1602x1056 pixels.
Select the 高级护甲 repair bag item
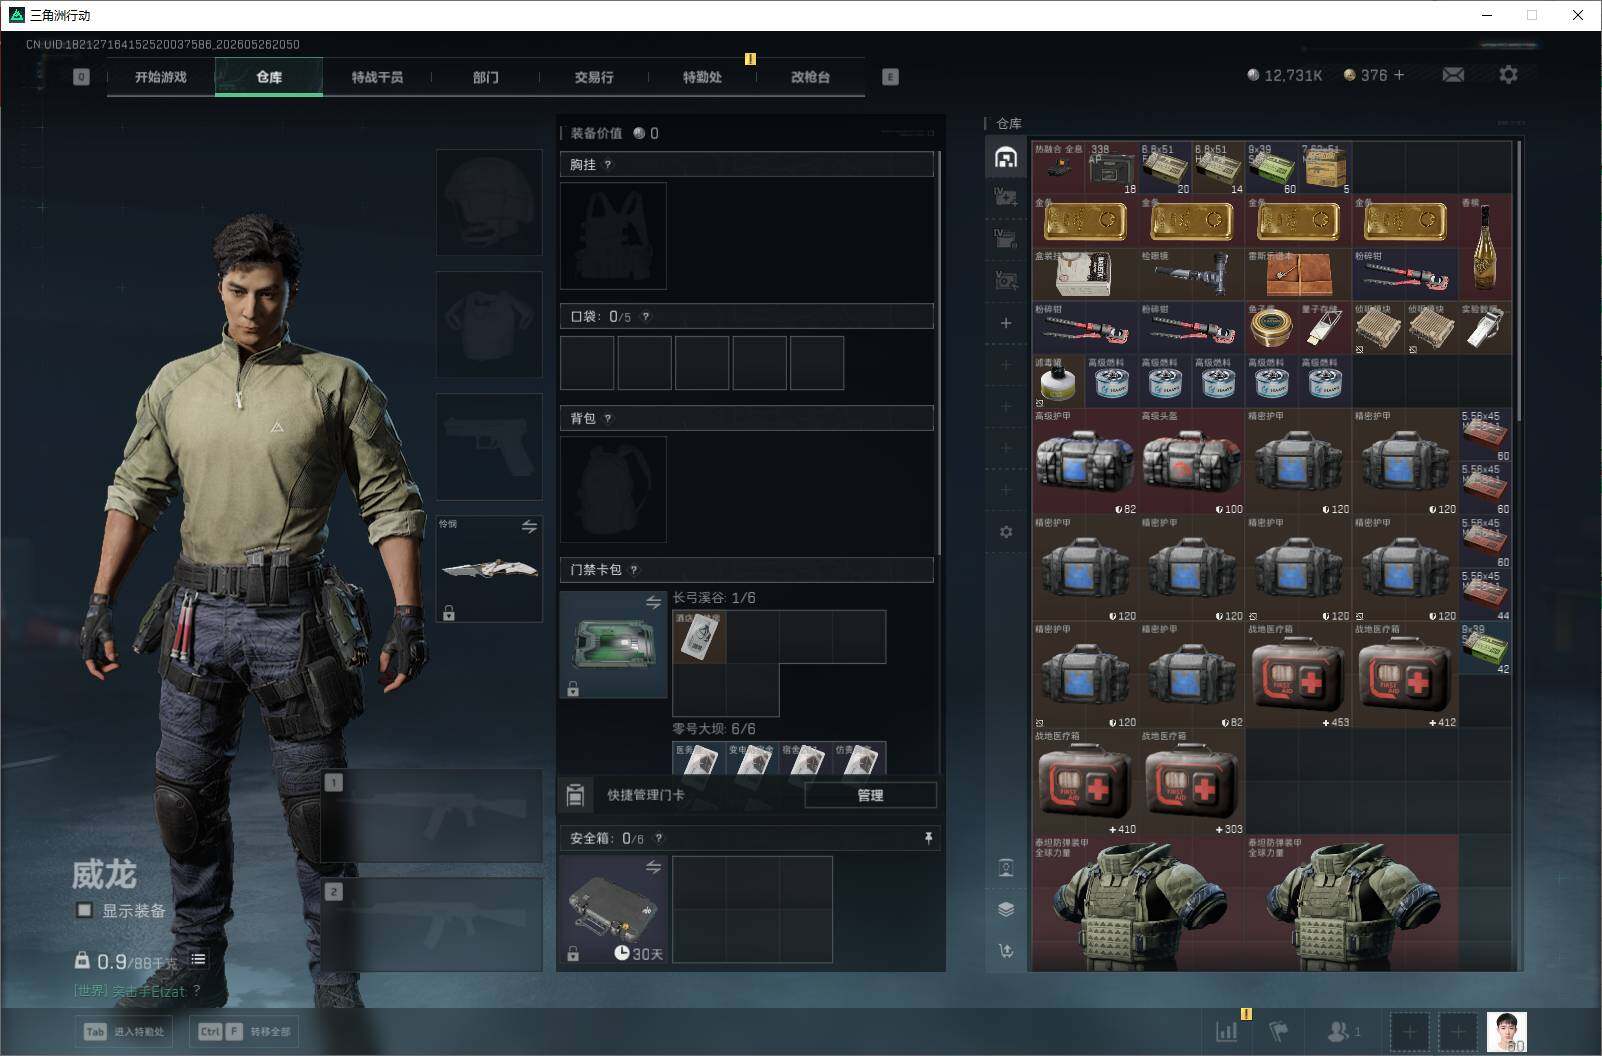[1085, 462]
